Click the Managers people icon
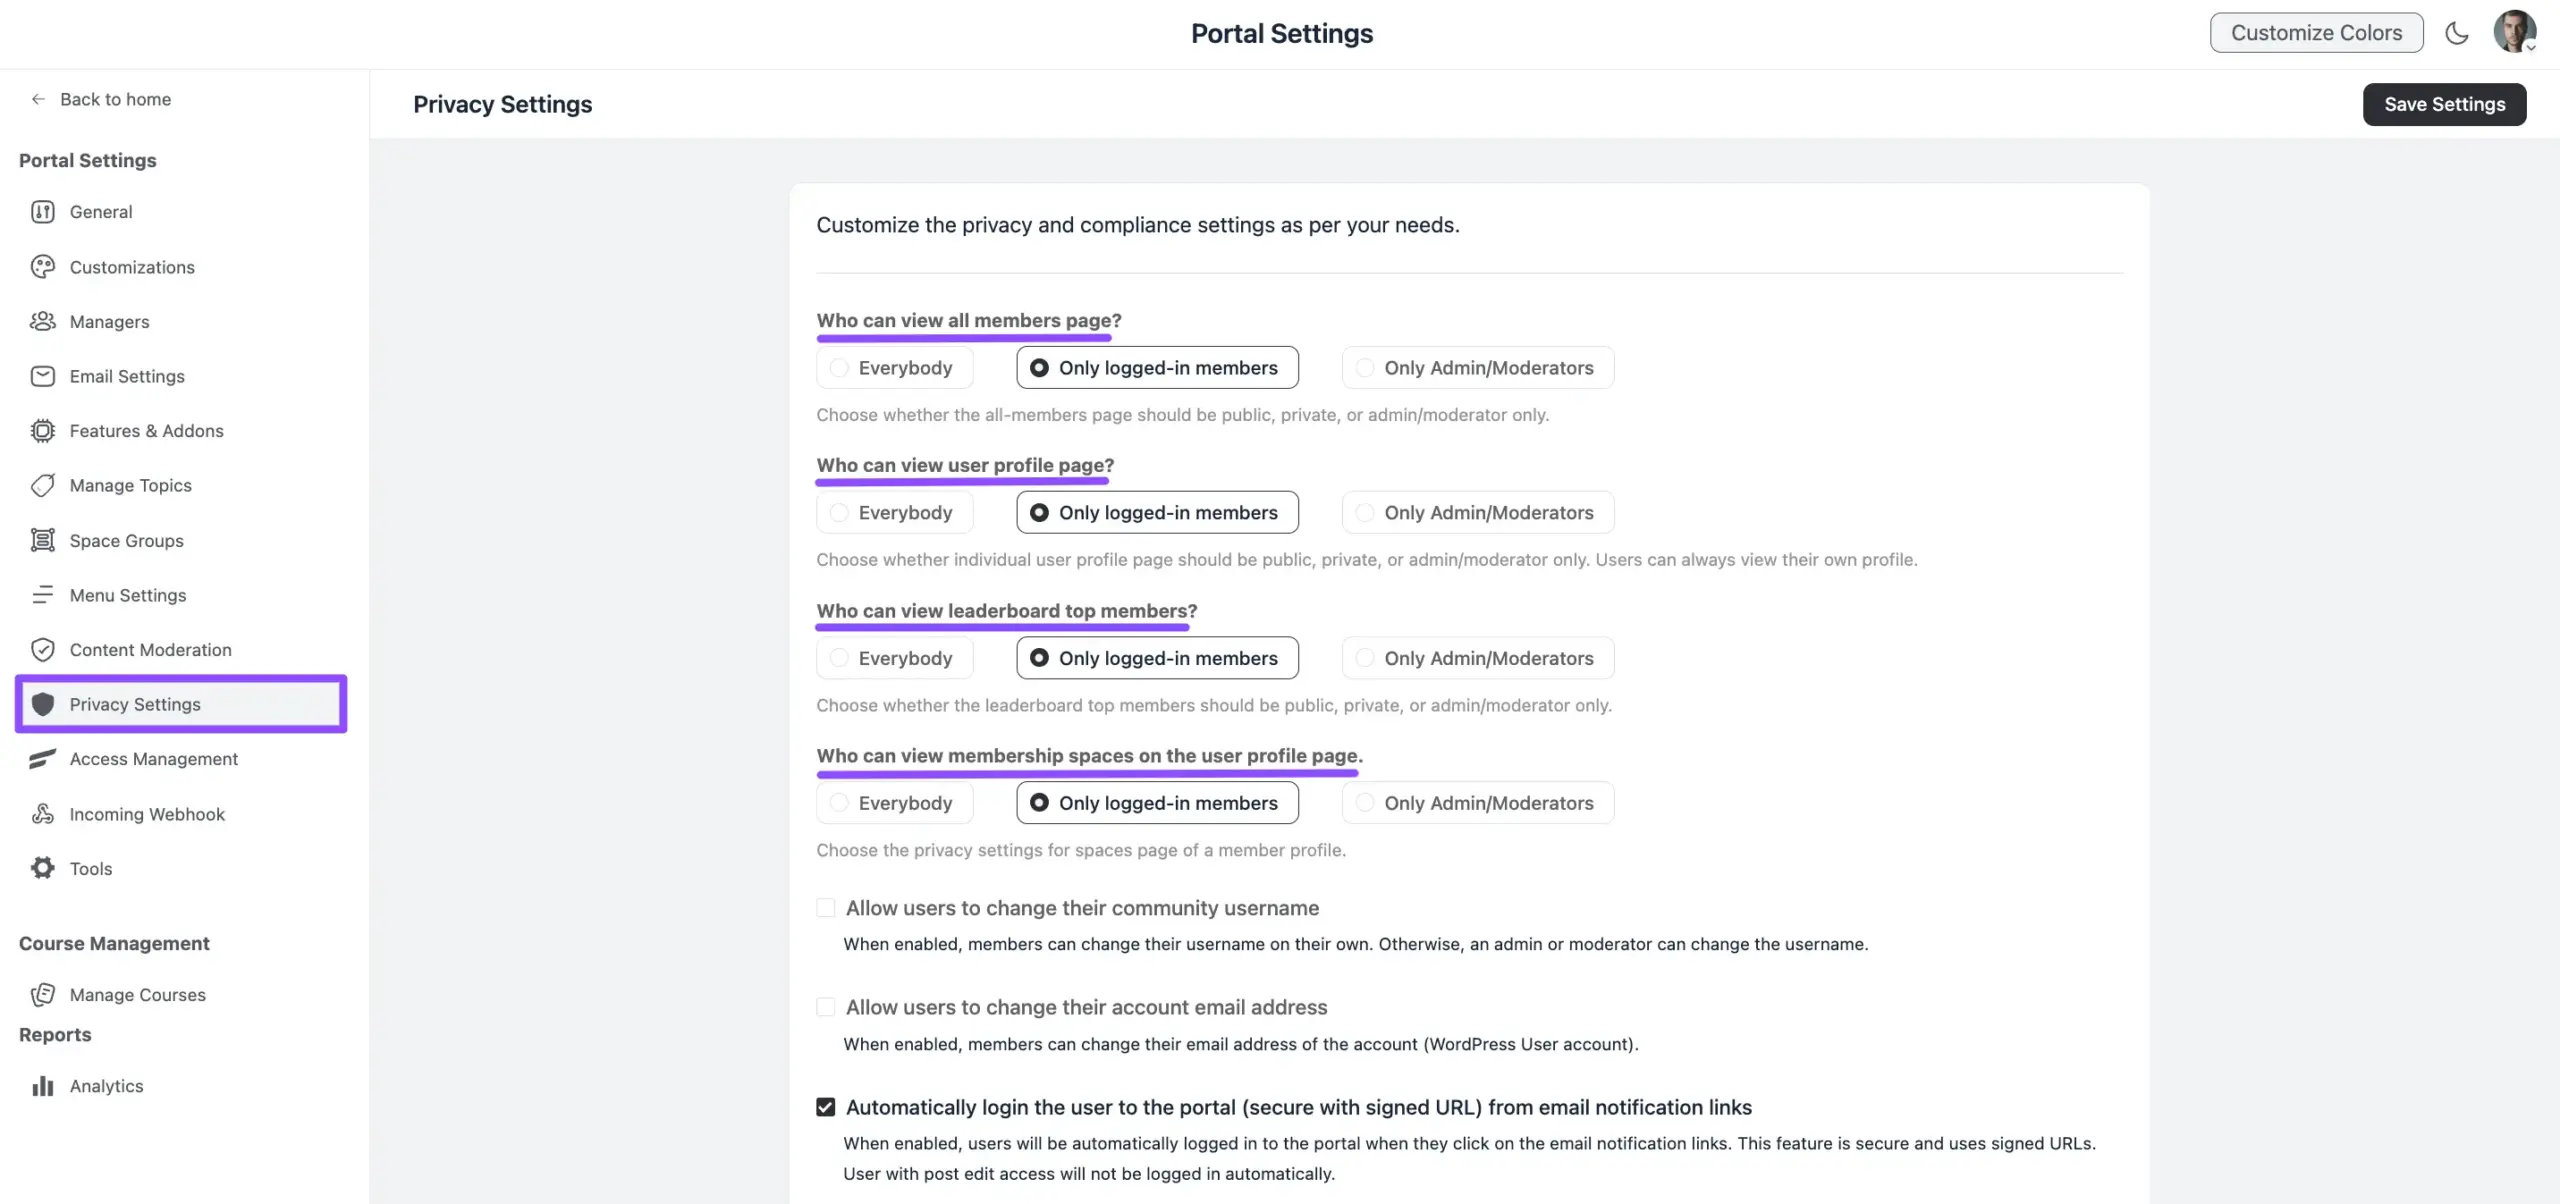 (x=42, y=321)
